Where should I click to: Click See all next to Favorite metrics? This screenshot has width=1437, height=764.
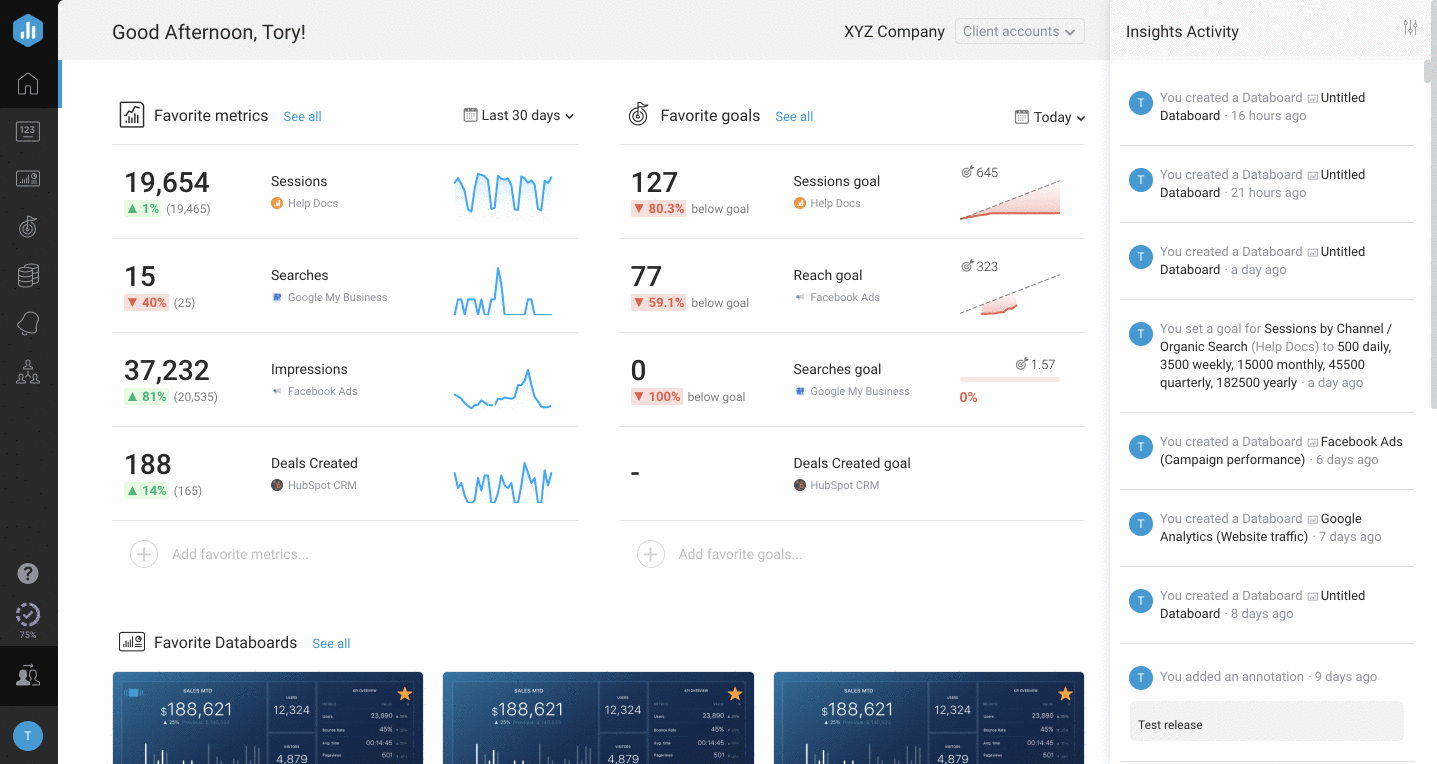(302, 116)
